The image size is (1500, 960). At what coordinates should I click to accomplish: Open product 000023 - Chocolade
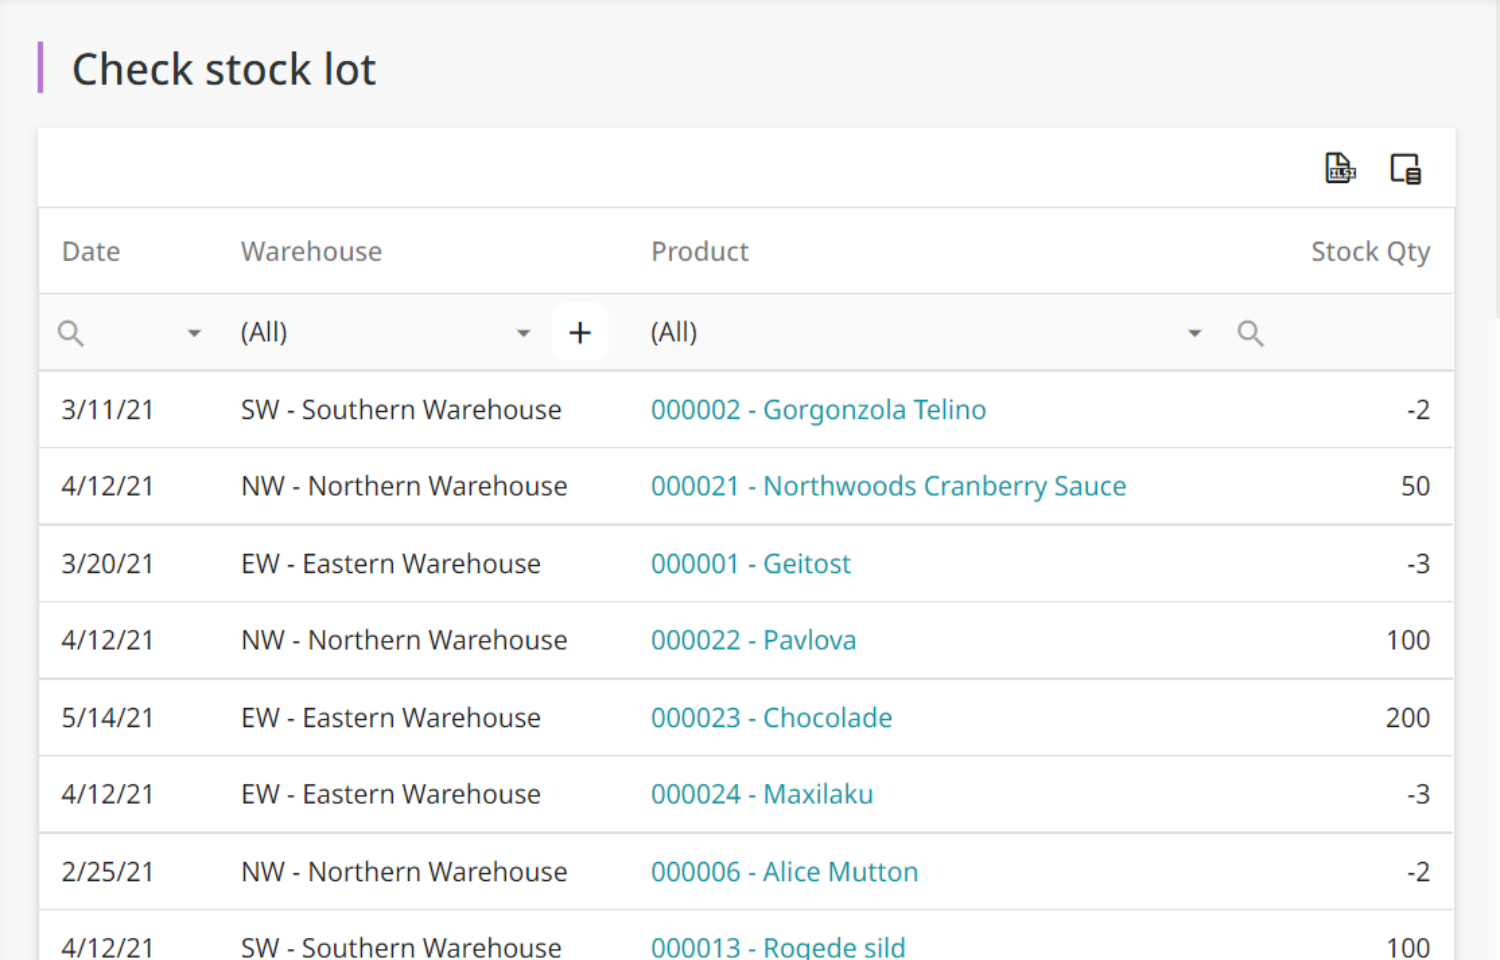click(x=771, y=718)
